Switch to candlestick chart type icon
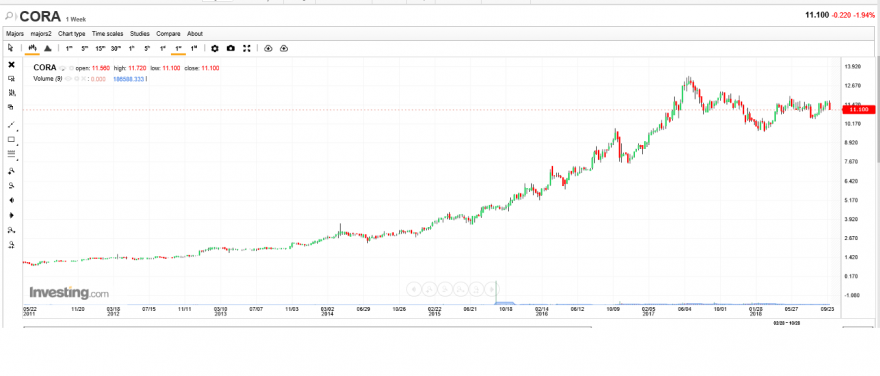Screen dimensions: 880x376 click(32, 48)
